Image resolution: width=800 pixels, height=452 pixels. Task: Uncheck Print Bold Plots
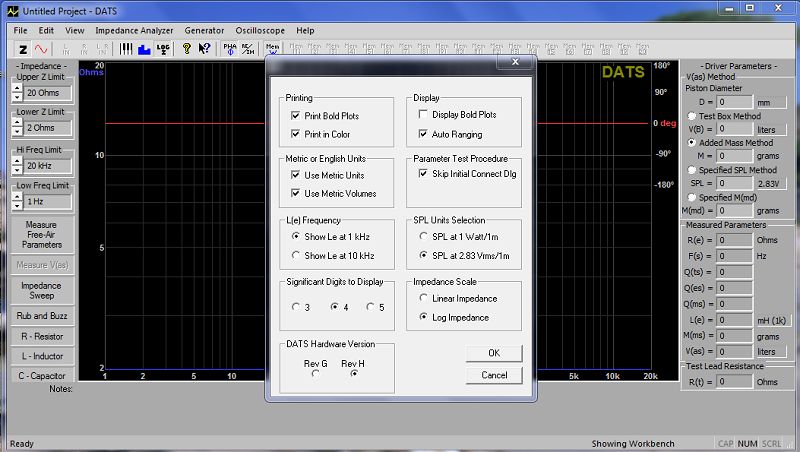(x=295, y=115)
